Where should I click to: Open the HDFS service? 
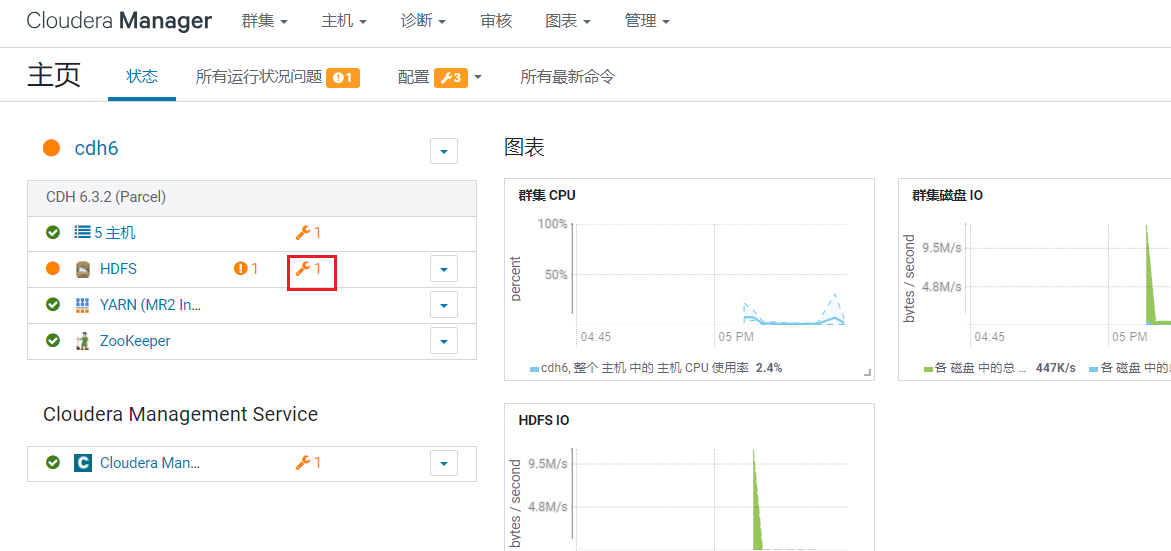pyautogui.click(x=119, y=269)
